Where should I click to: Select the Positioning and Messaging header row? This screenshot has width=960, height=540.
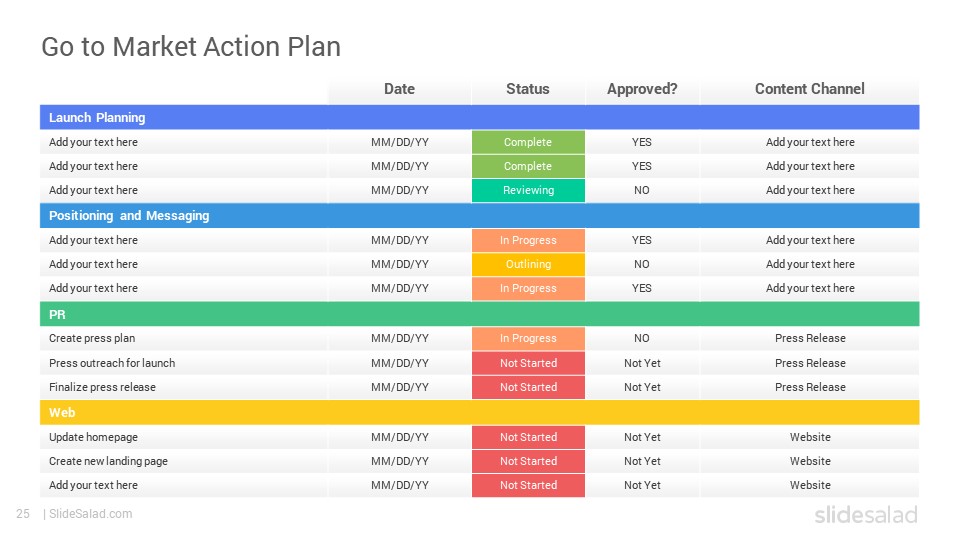coord(479,216)
